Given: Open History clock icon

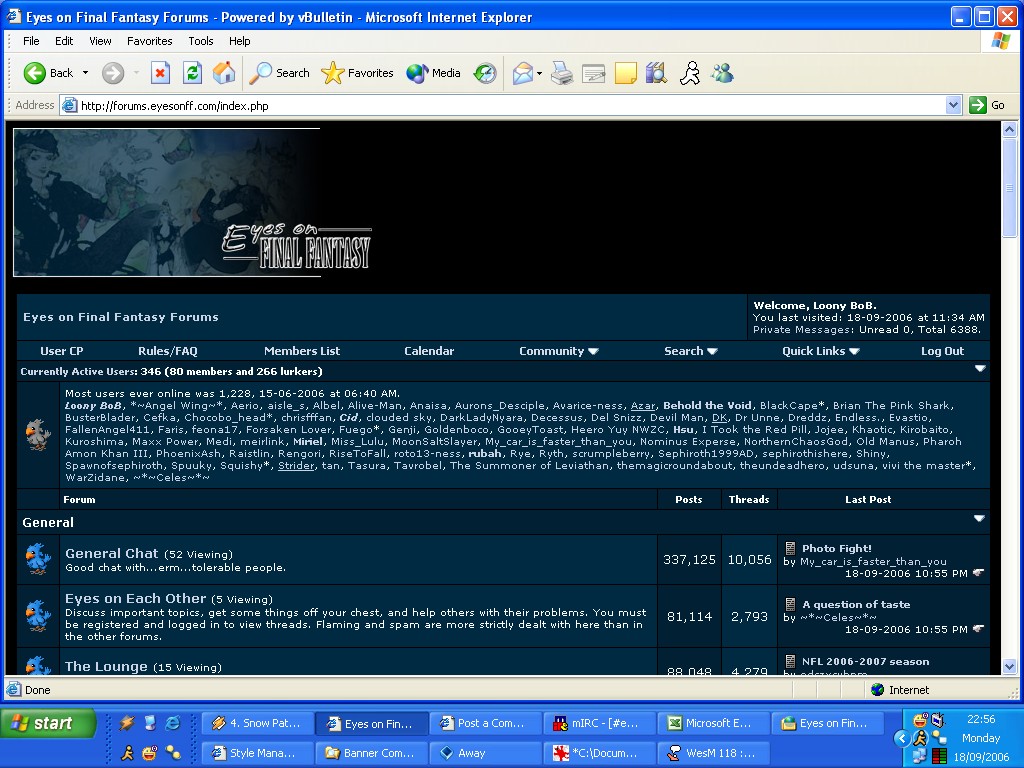Looking at the screenshot, I should pyautogui.click(x=485, y=73).
